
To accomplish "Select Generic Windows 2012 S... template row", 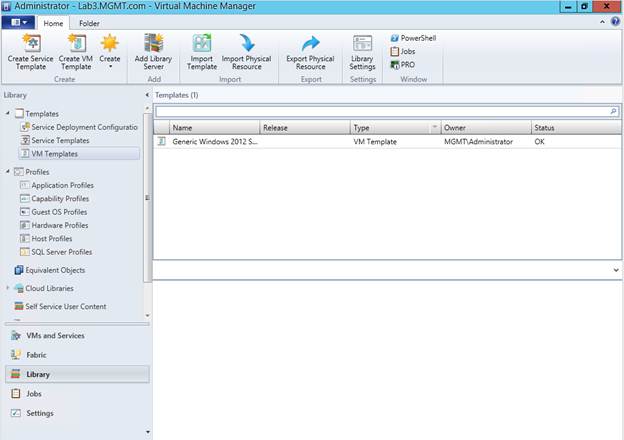I will [x=387, y=142].
